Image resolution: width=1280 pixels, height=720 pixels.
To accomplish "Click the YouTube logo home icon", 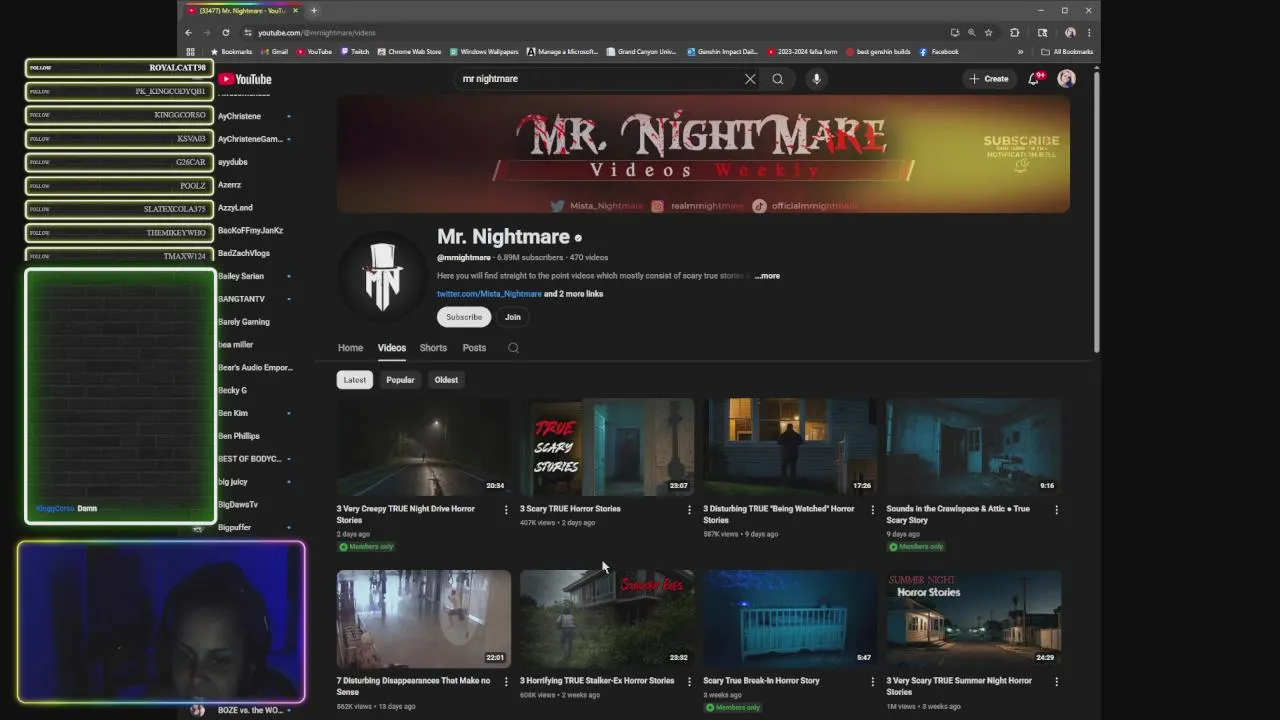I will 245,79.
